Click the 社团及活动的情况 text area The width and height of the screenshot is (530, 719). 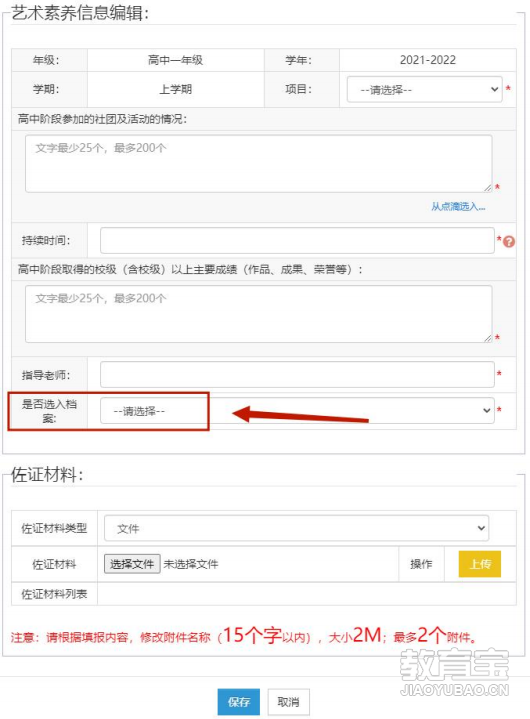point(259,164)
